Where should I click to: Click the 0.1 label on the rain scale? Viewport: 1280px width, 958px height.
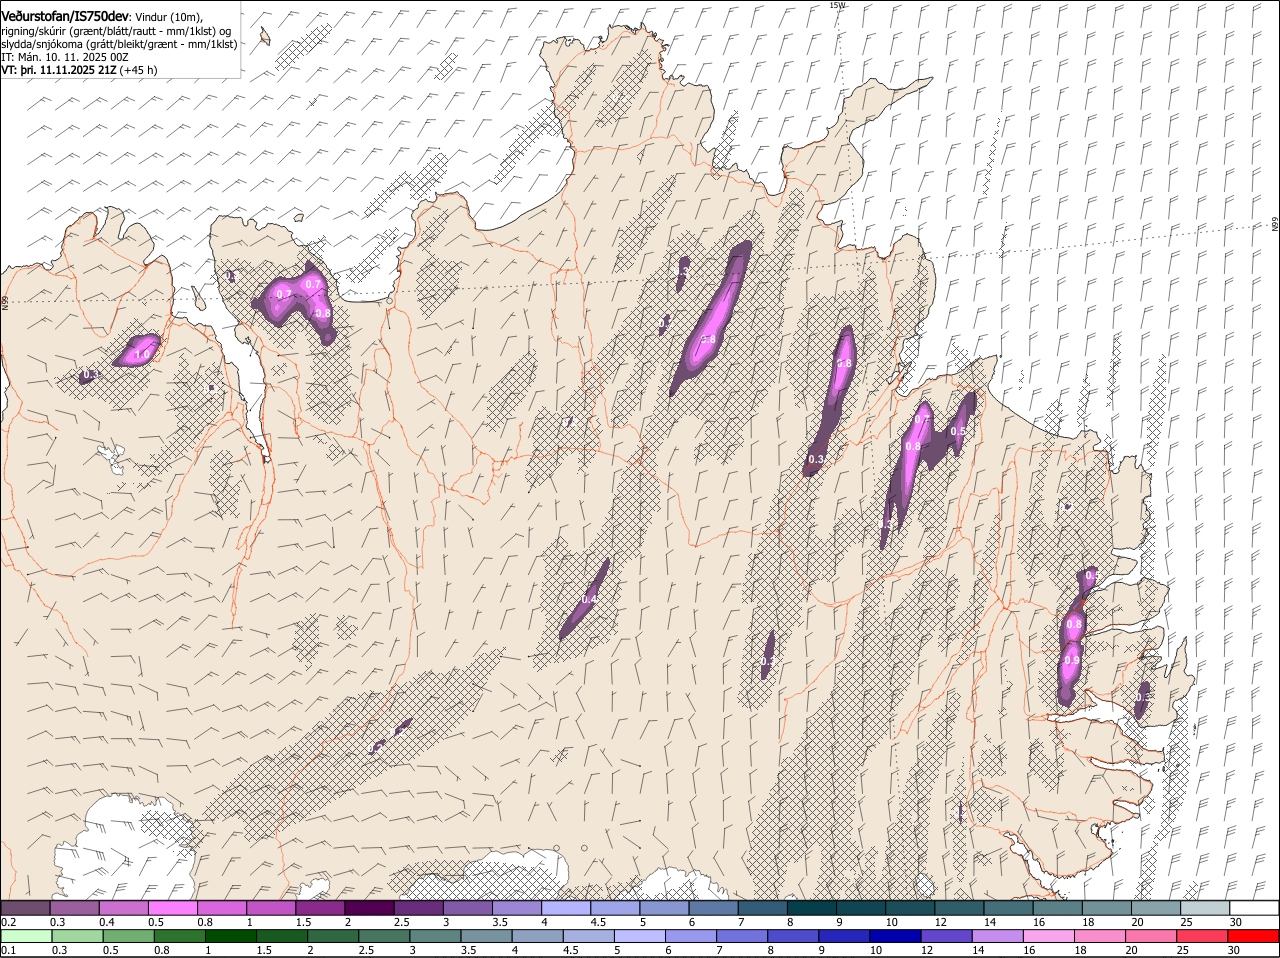point(8,949)
